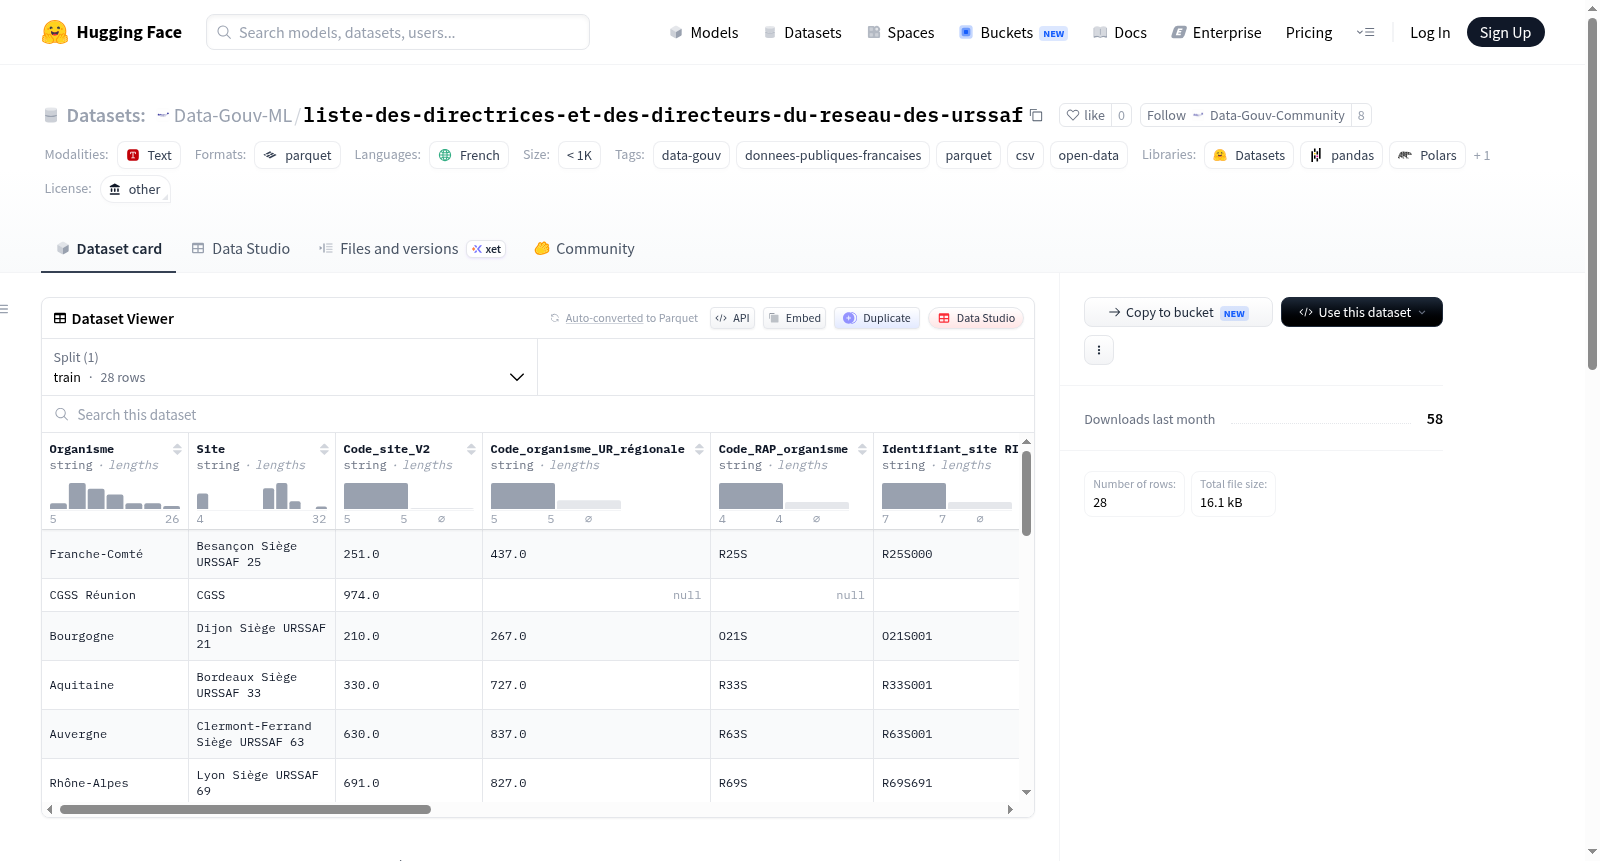Like the dataset with heart button

(1086, 116)
